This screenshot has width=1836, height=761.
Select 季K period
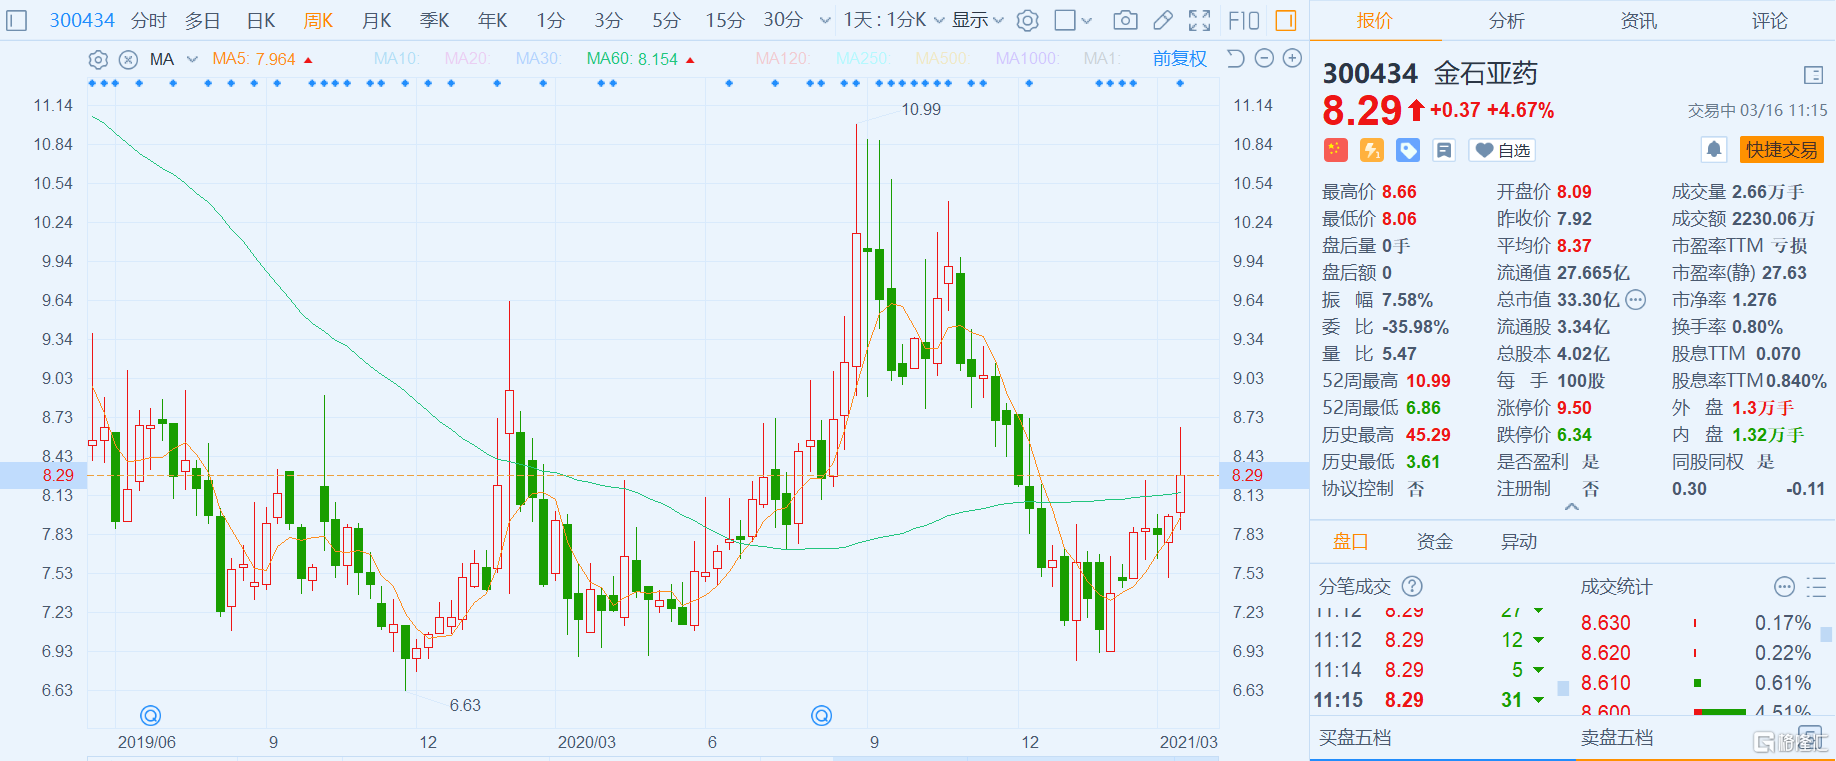(x=434, y=20)
